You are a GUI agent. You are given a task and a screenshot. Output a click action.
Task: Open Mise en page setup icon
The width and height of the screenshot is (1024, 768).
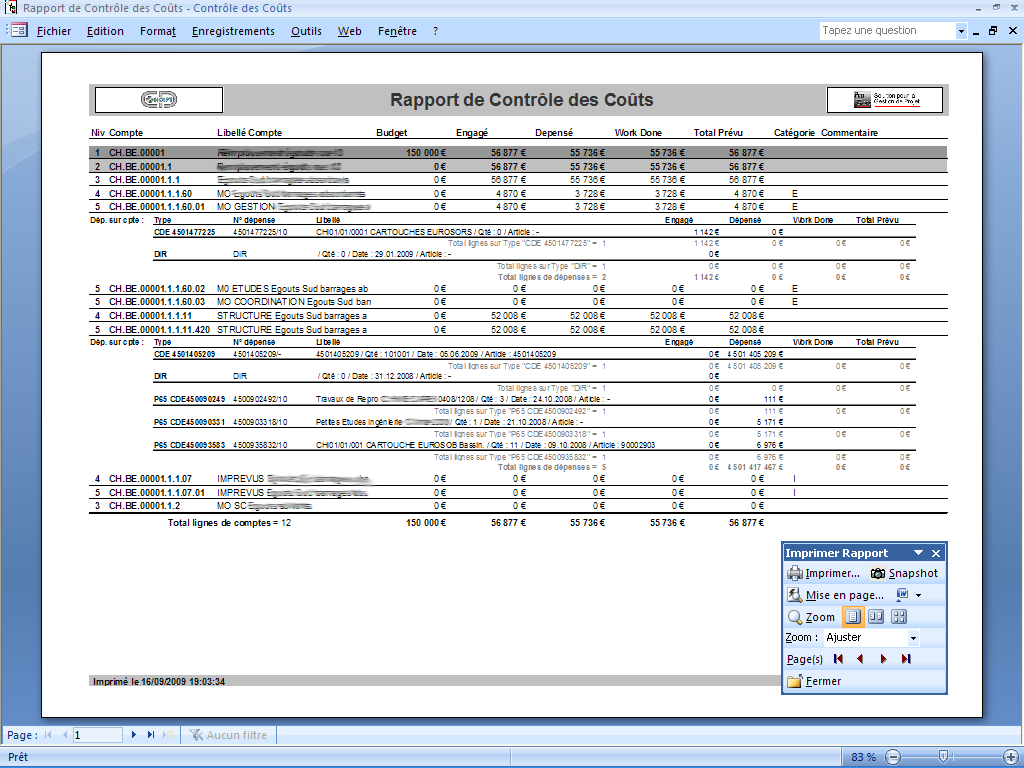coord(795,595)
